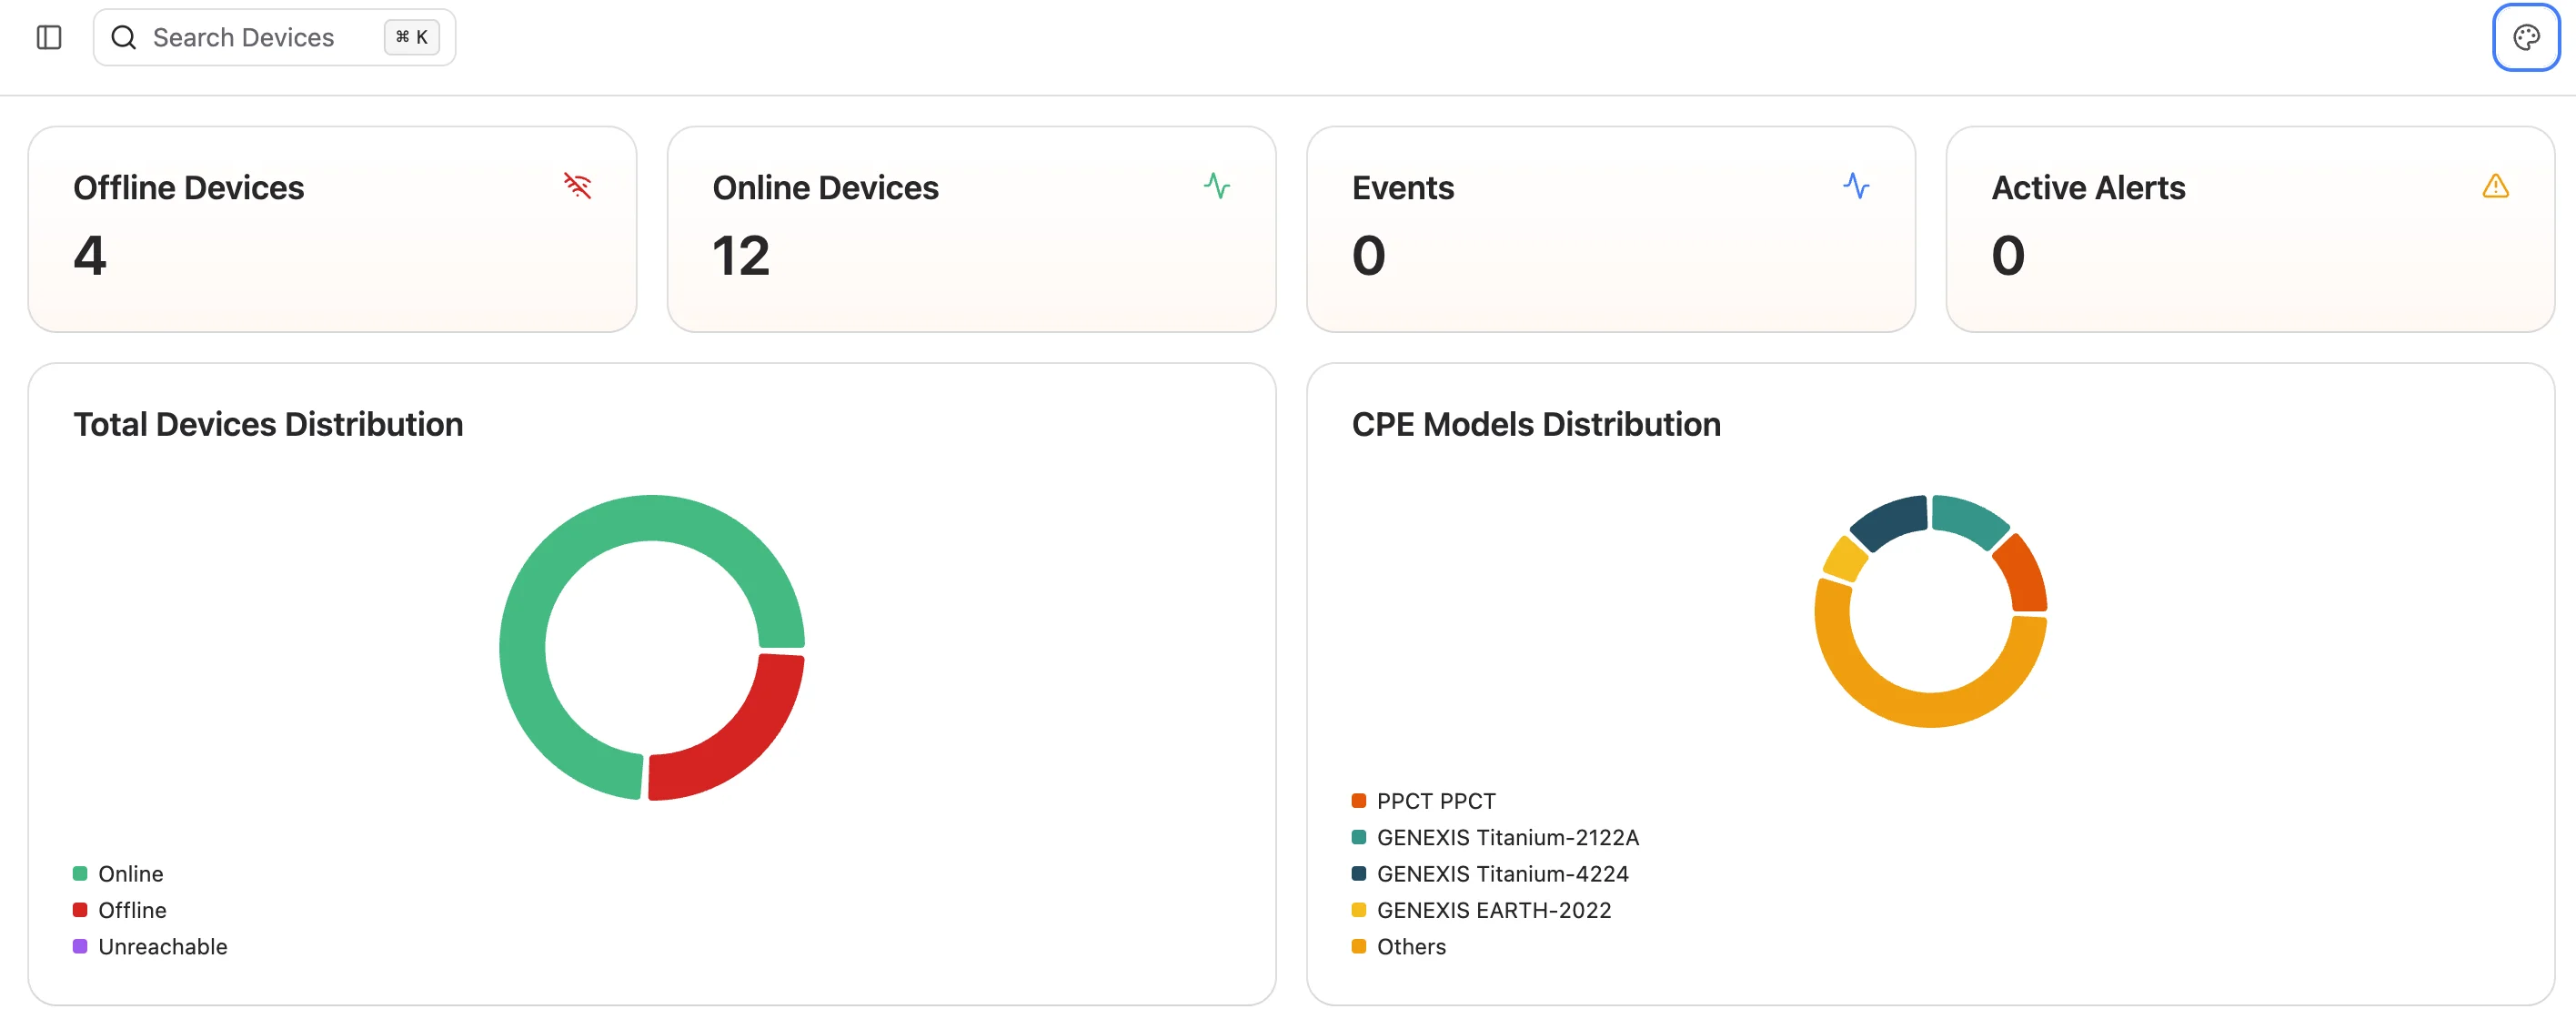Click the ⌘K shortcut badge
2576x1019 pixels.
coord(411,37)
